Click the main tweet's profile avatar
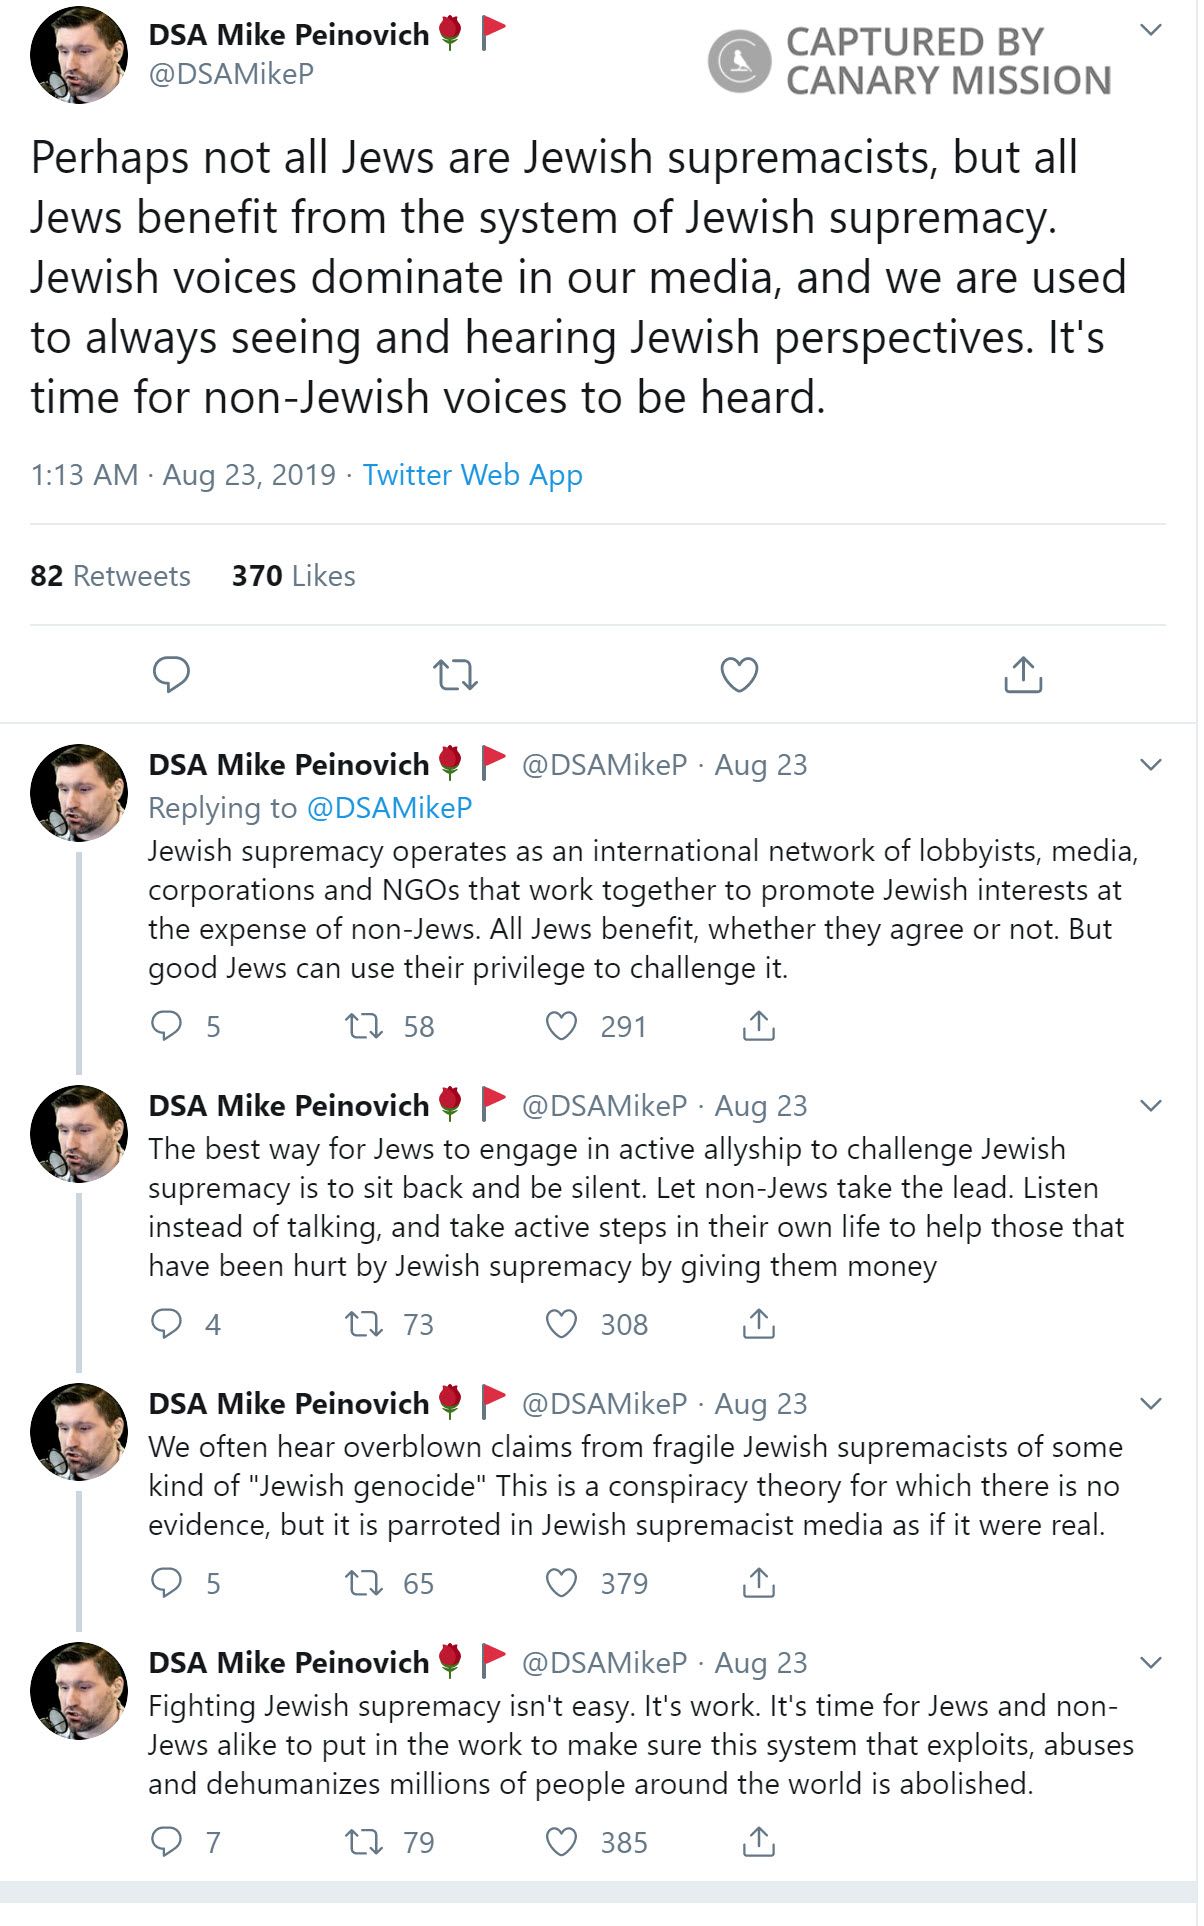The width and height of the screenshot is (1204, 1926). click(79, 56)
